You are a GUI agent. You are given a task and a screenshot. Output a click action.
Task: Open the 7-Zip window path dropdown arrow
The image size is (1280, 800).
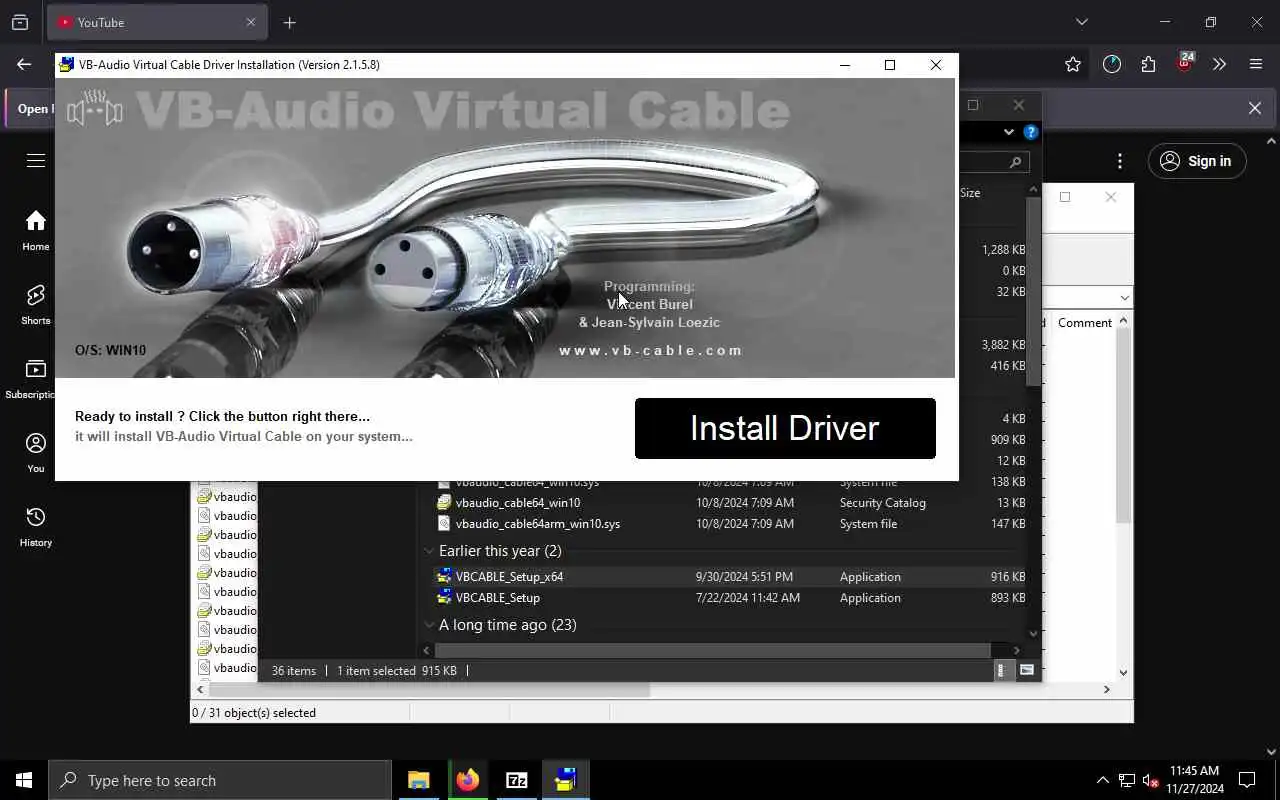(x=1124, y=298)
